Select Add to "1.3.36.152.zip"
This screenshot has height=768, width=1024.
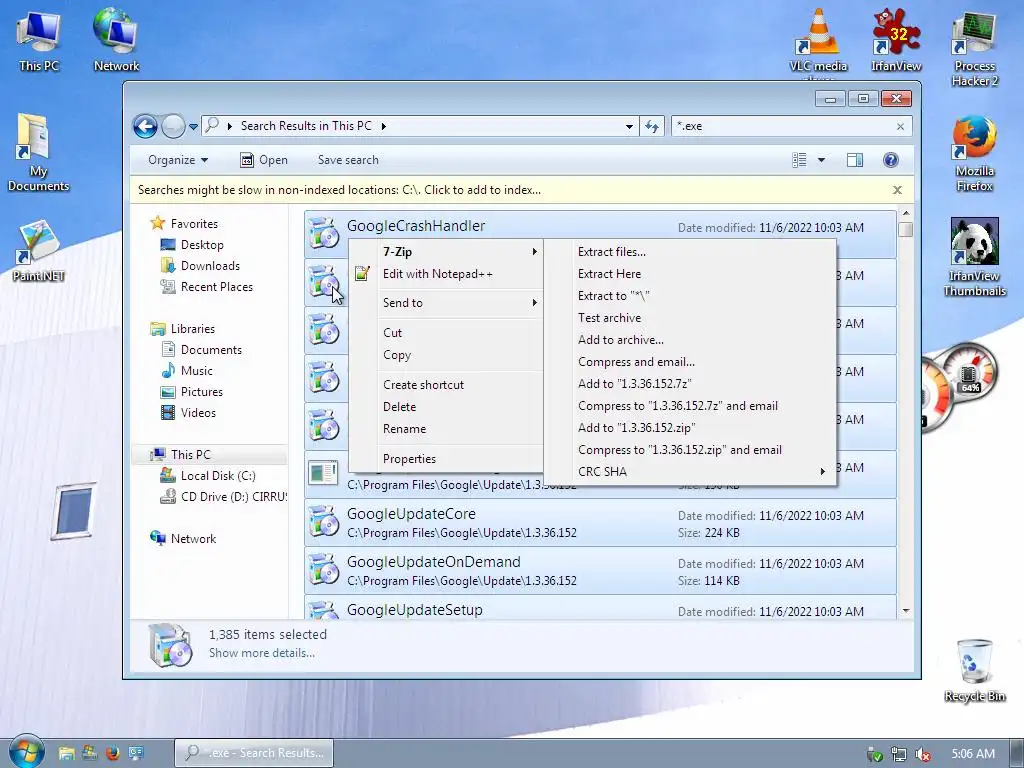tap(690, 428)
